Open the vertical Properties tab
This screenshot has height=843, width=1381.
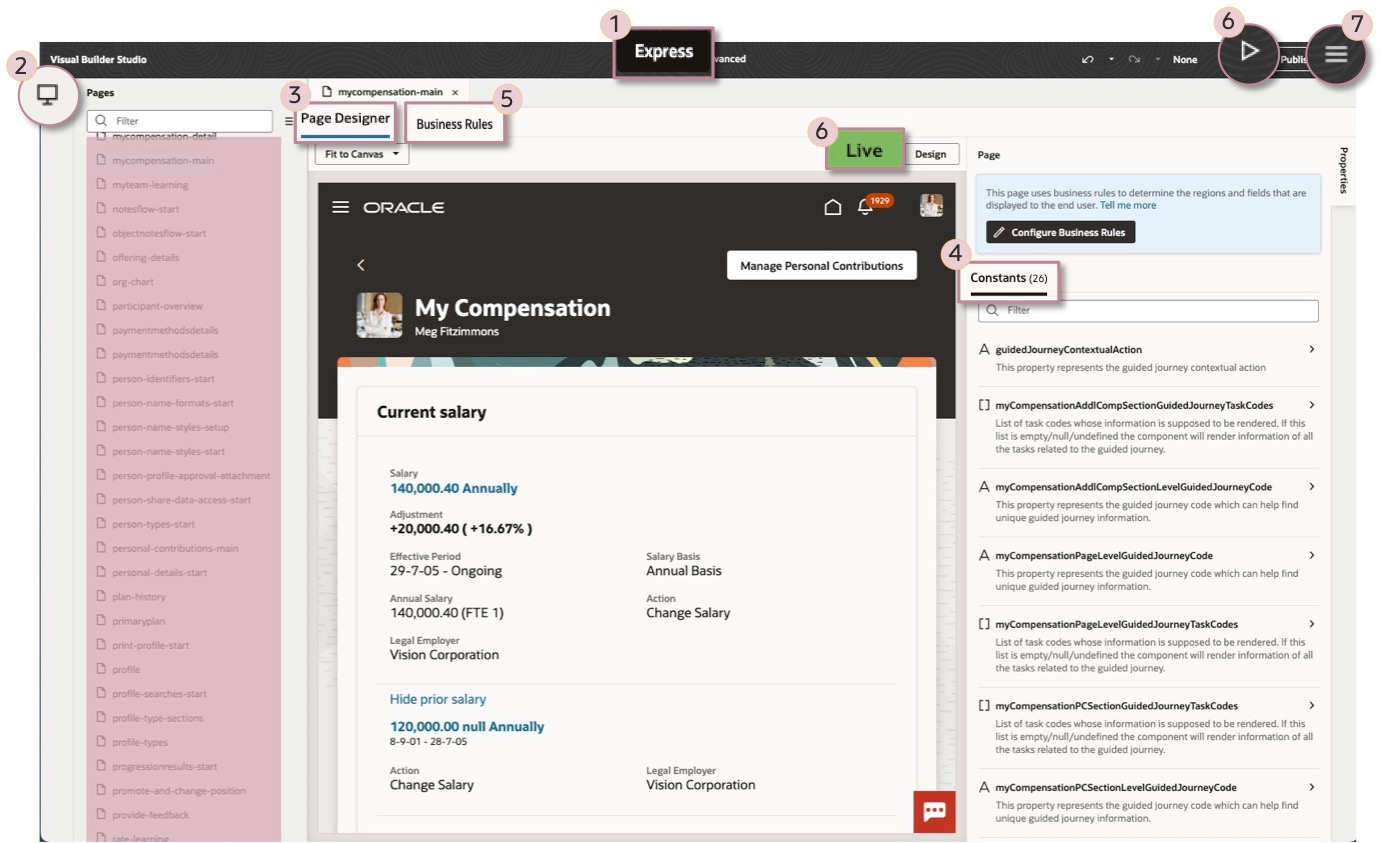(1342, 170)
